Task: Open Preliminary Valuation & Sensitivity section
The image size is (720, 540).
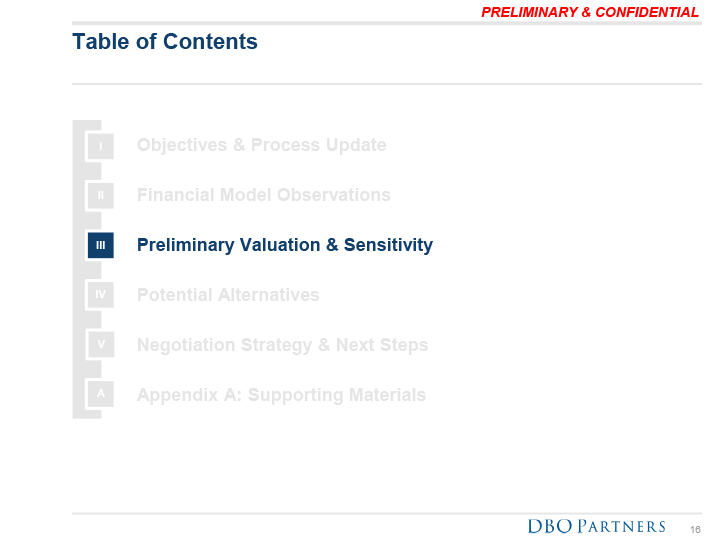Action: coord(284,245)
